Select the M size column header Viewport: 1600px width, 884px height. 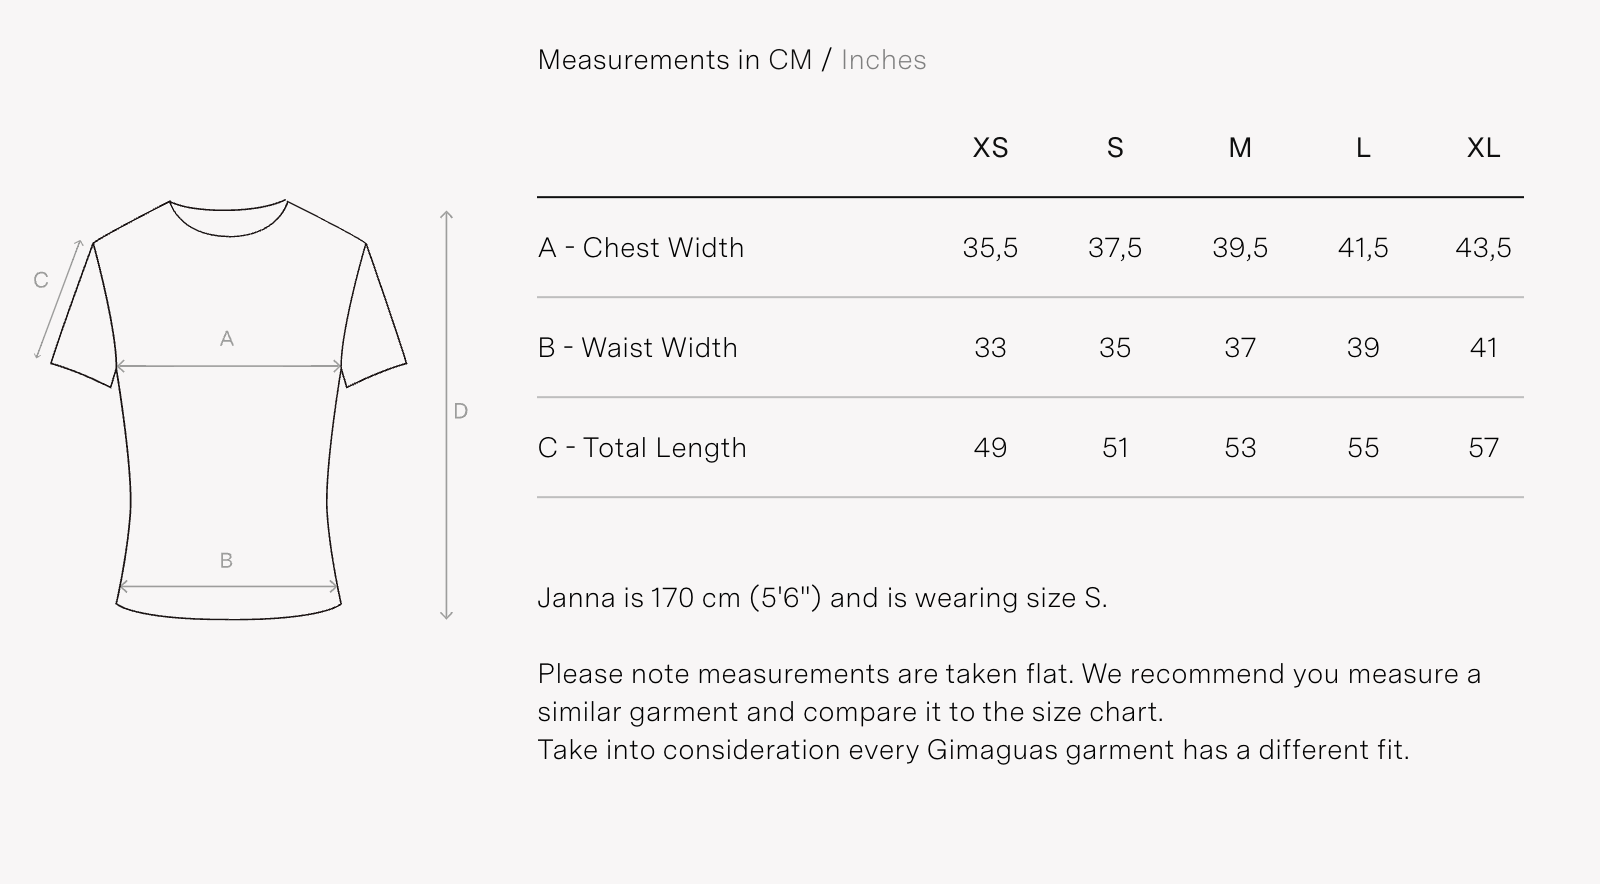(x=1240, y=148)
